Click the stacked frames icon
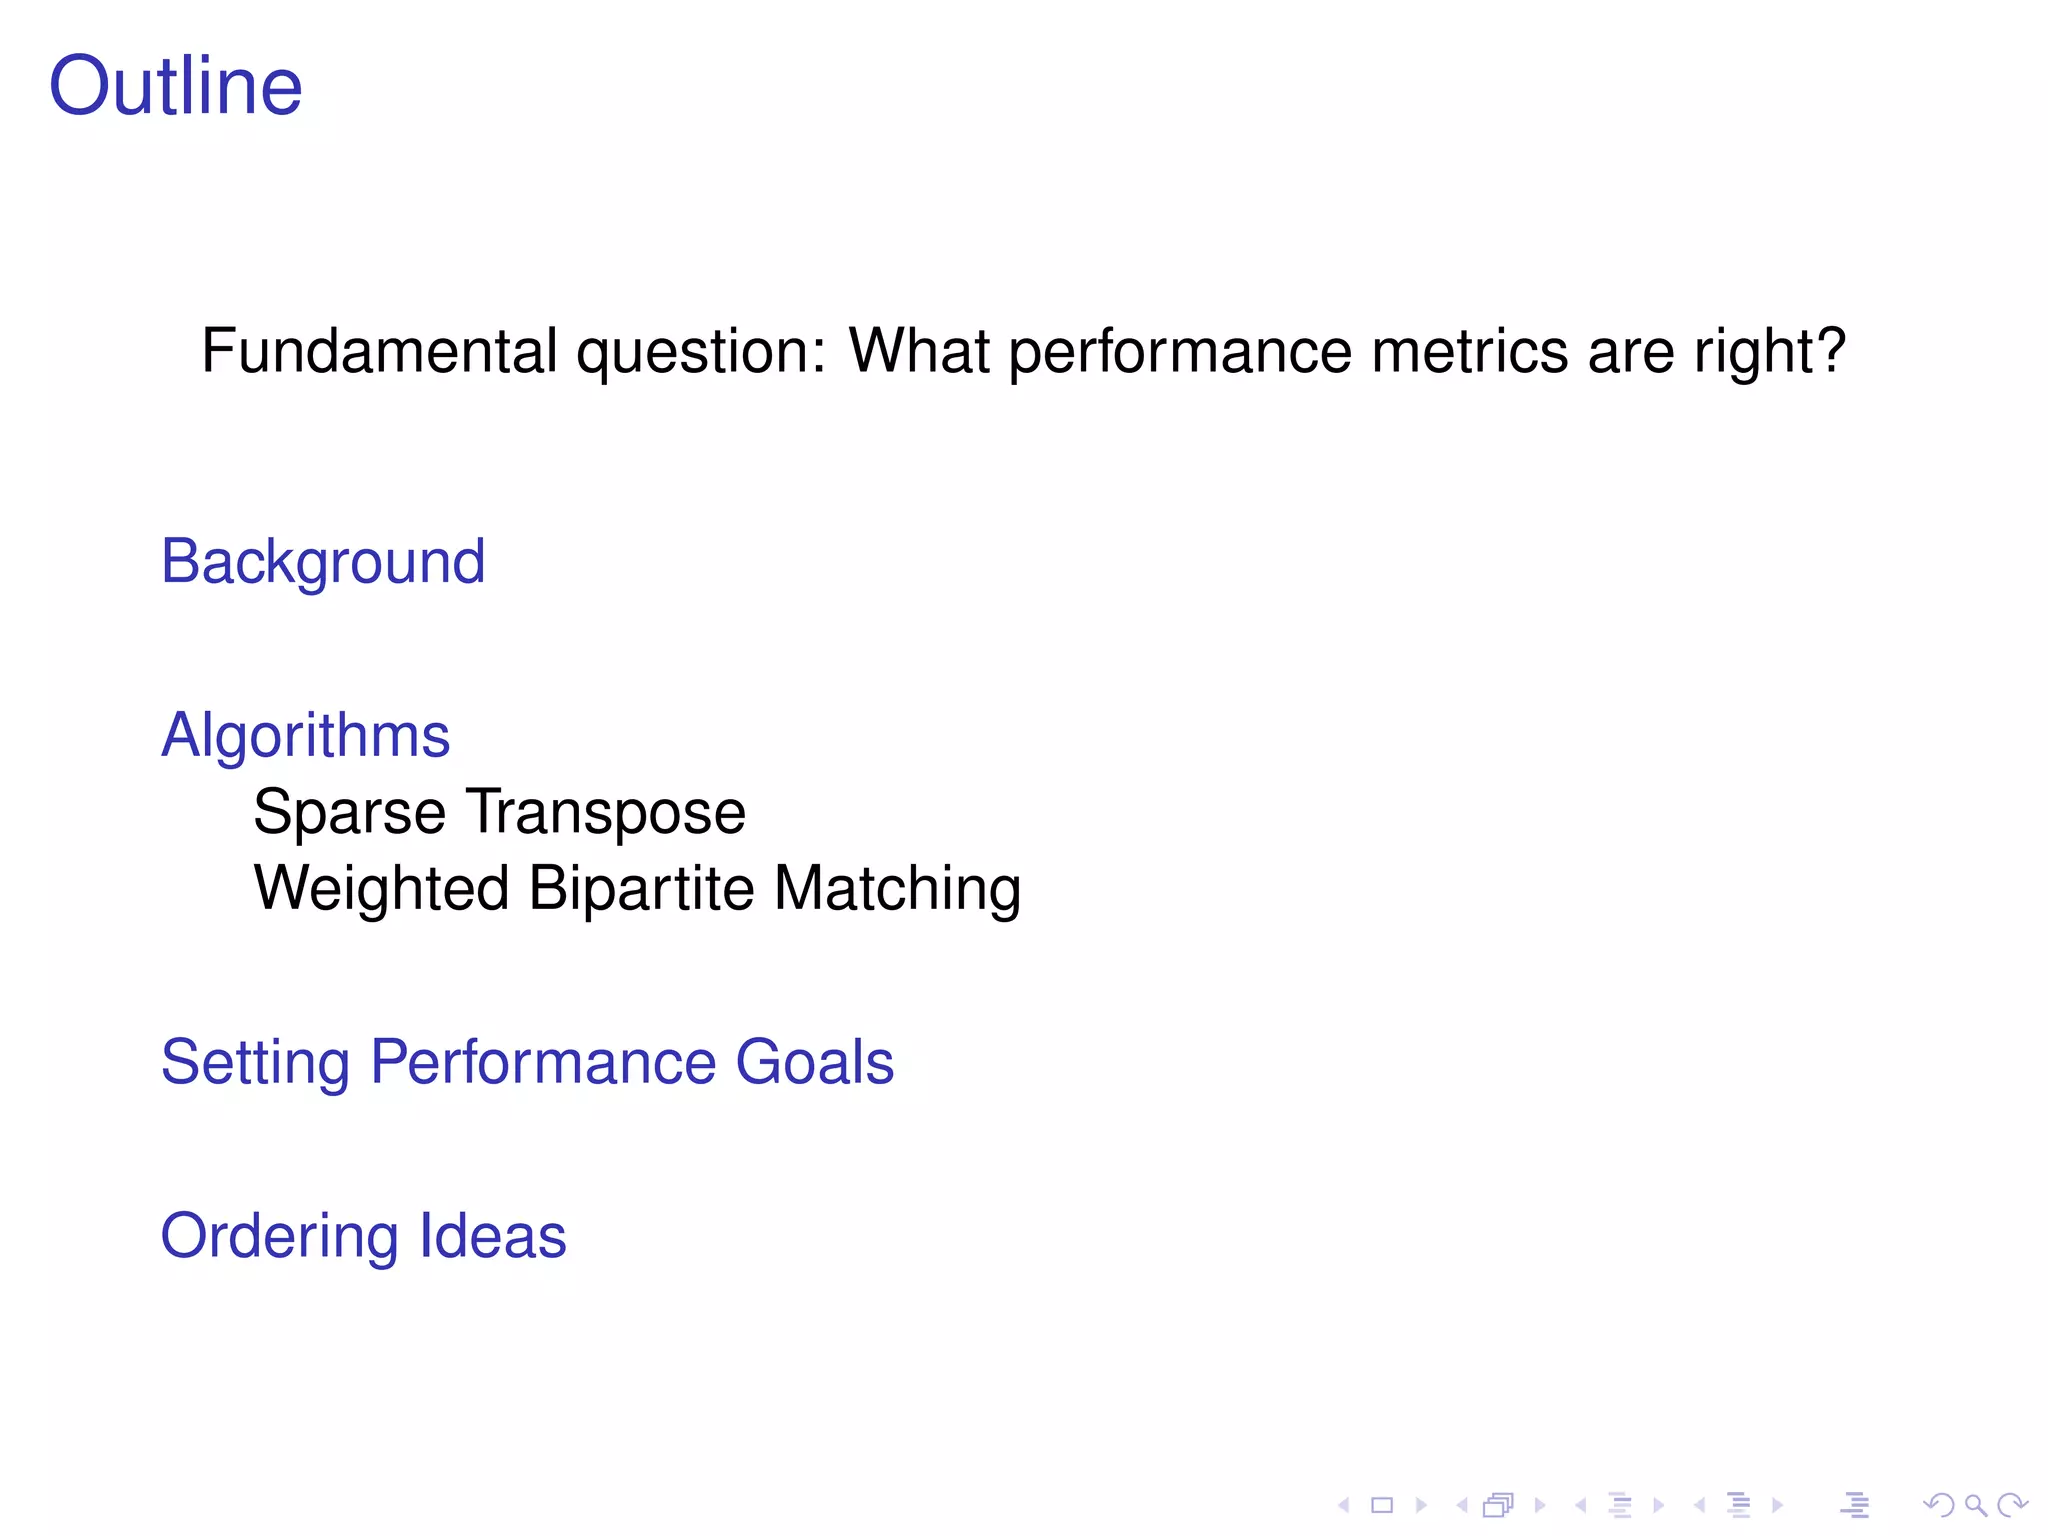The height and width of the screenshot is (1536, 2048). (x=1499, y=1505)
